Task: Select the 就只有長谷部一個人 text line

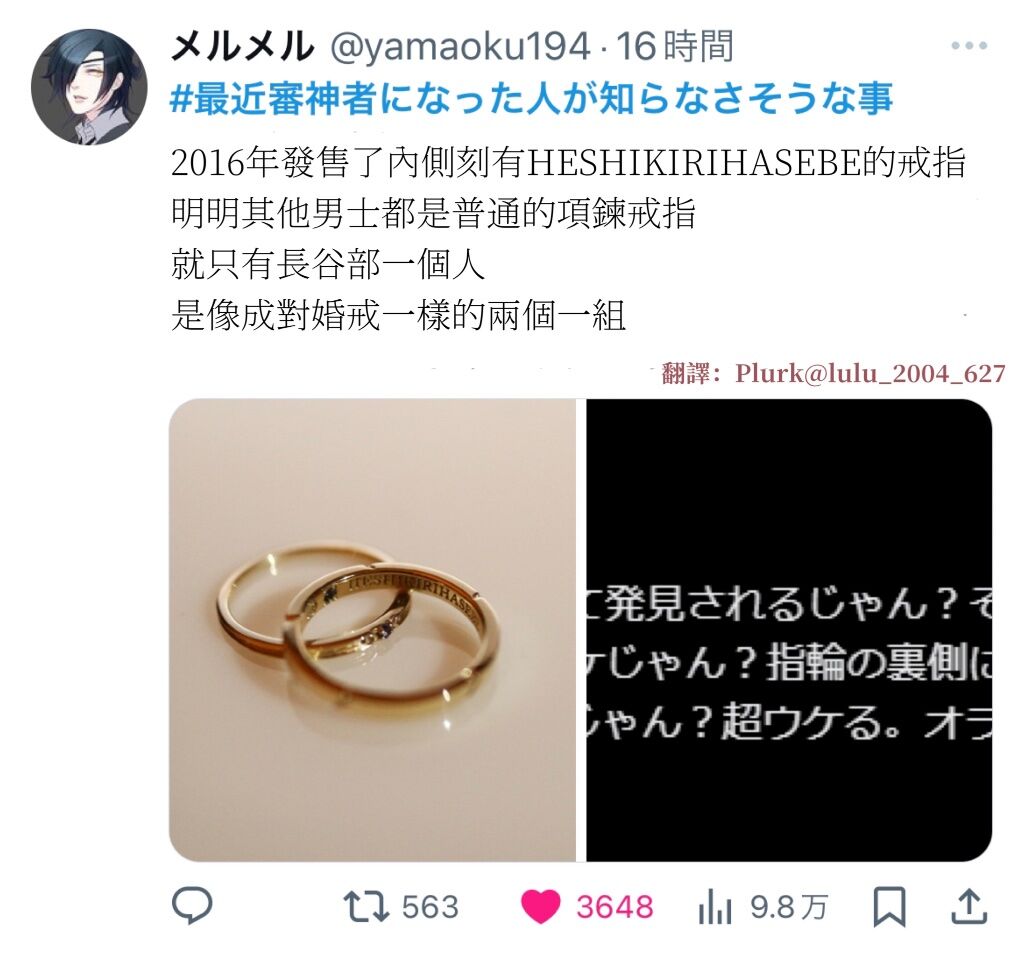Action: (x=328, y=265)
